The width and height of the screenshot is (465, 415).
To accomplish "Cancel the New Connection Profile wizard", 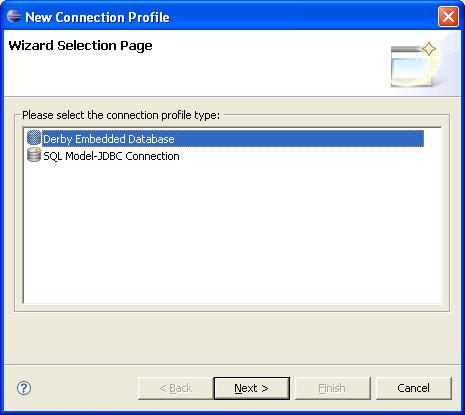I will 414,388.
